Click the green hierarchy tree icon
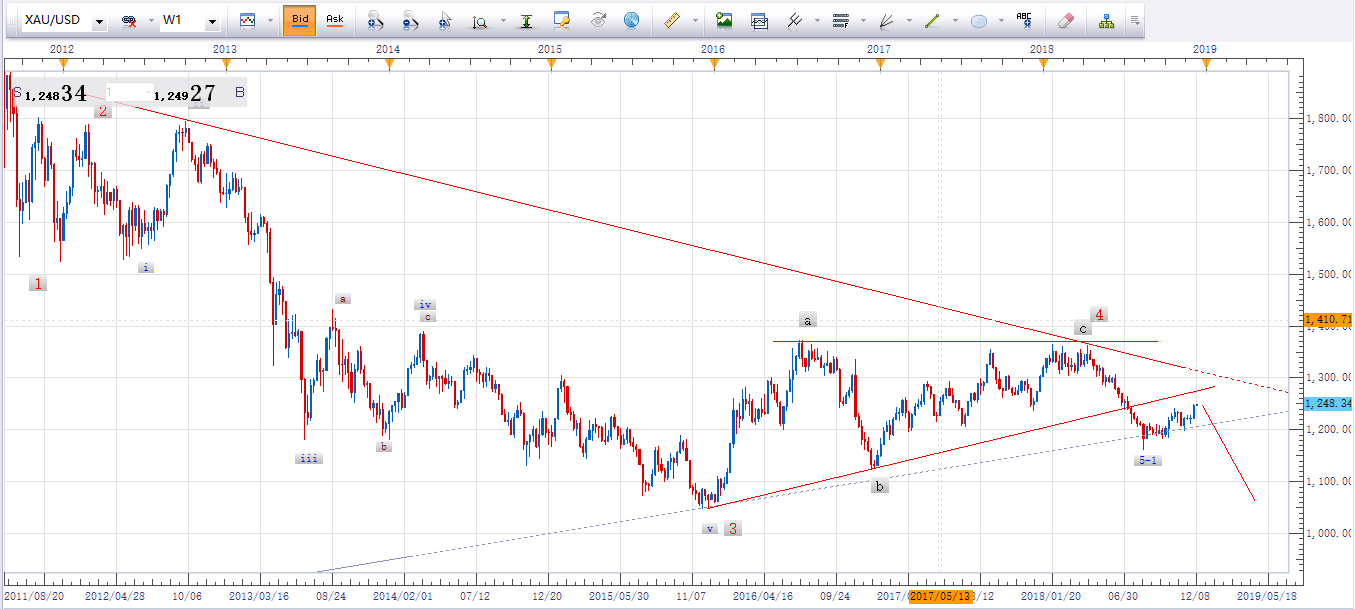The width and height of the screenshot is (1355, 609). coord(1106,20)
